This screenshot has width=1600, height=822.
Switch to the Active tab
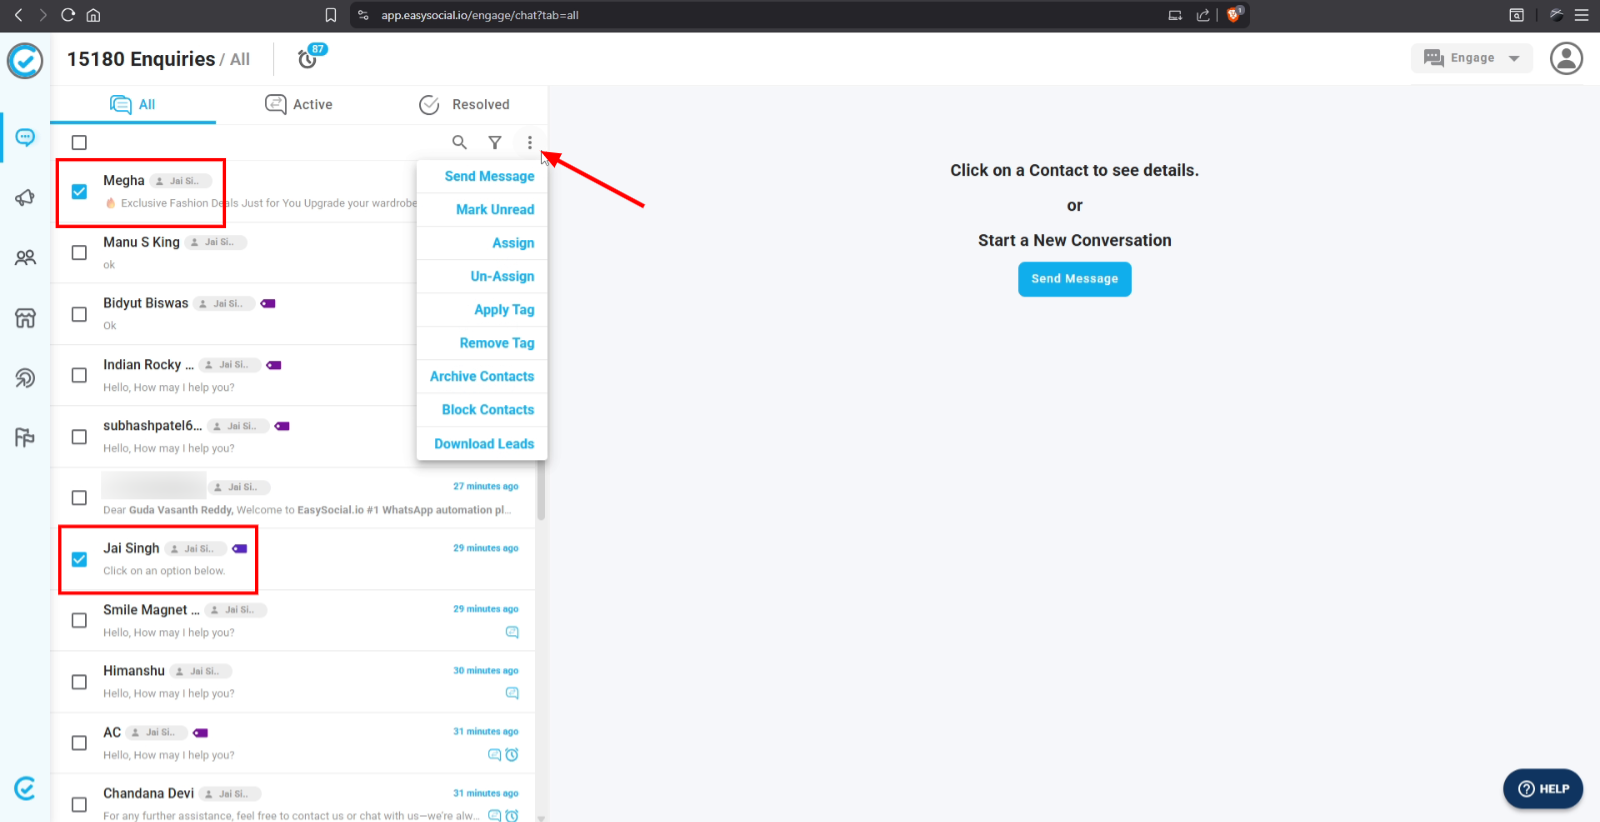299,104
